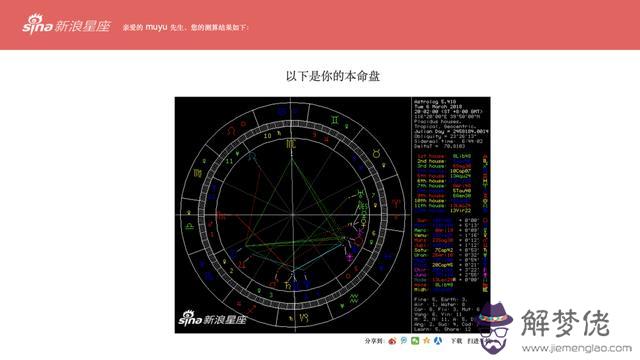Click the 下载 download link
The image size is (640, 360).
click(x=456, y=341)
